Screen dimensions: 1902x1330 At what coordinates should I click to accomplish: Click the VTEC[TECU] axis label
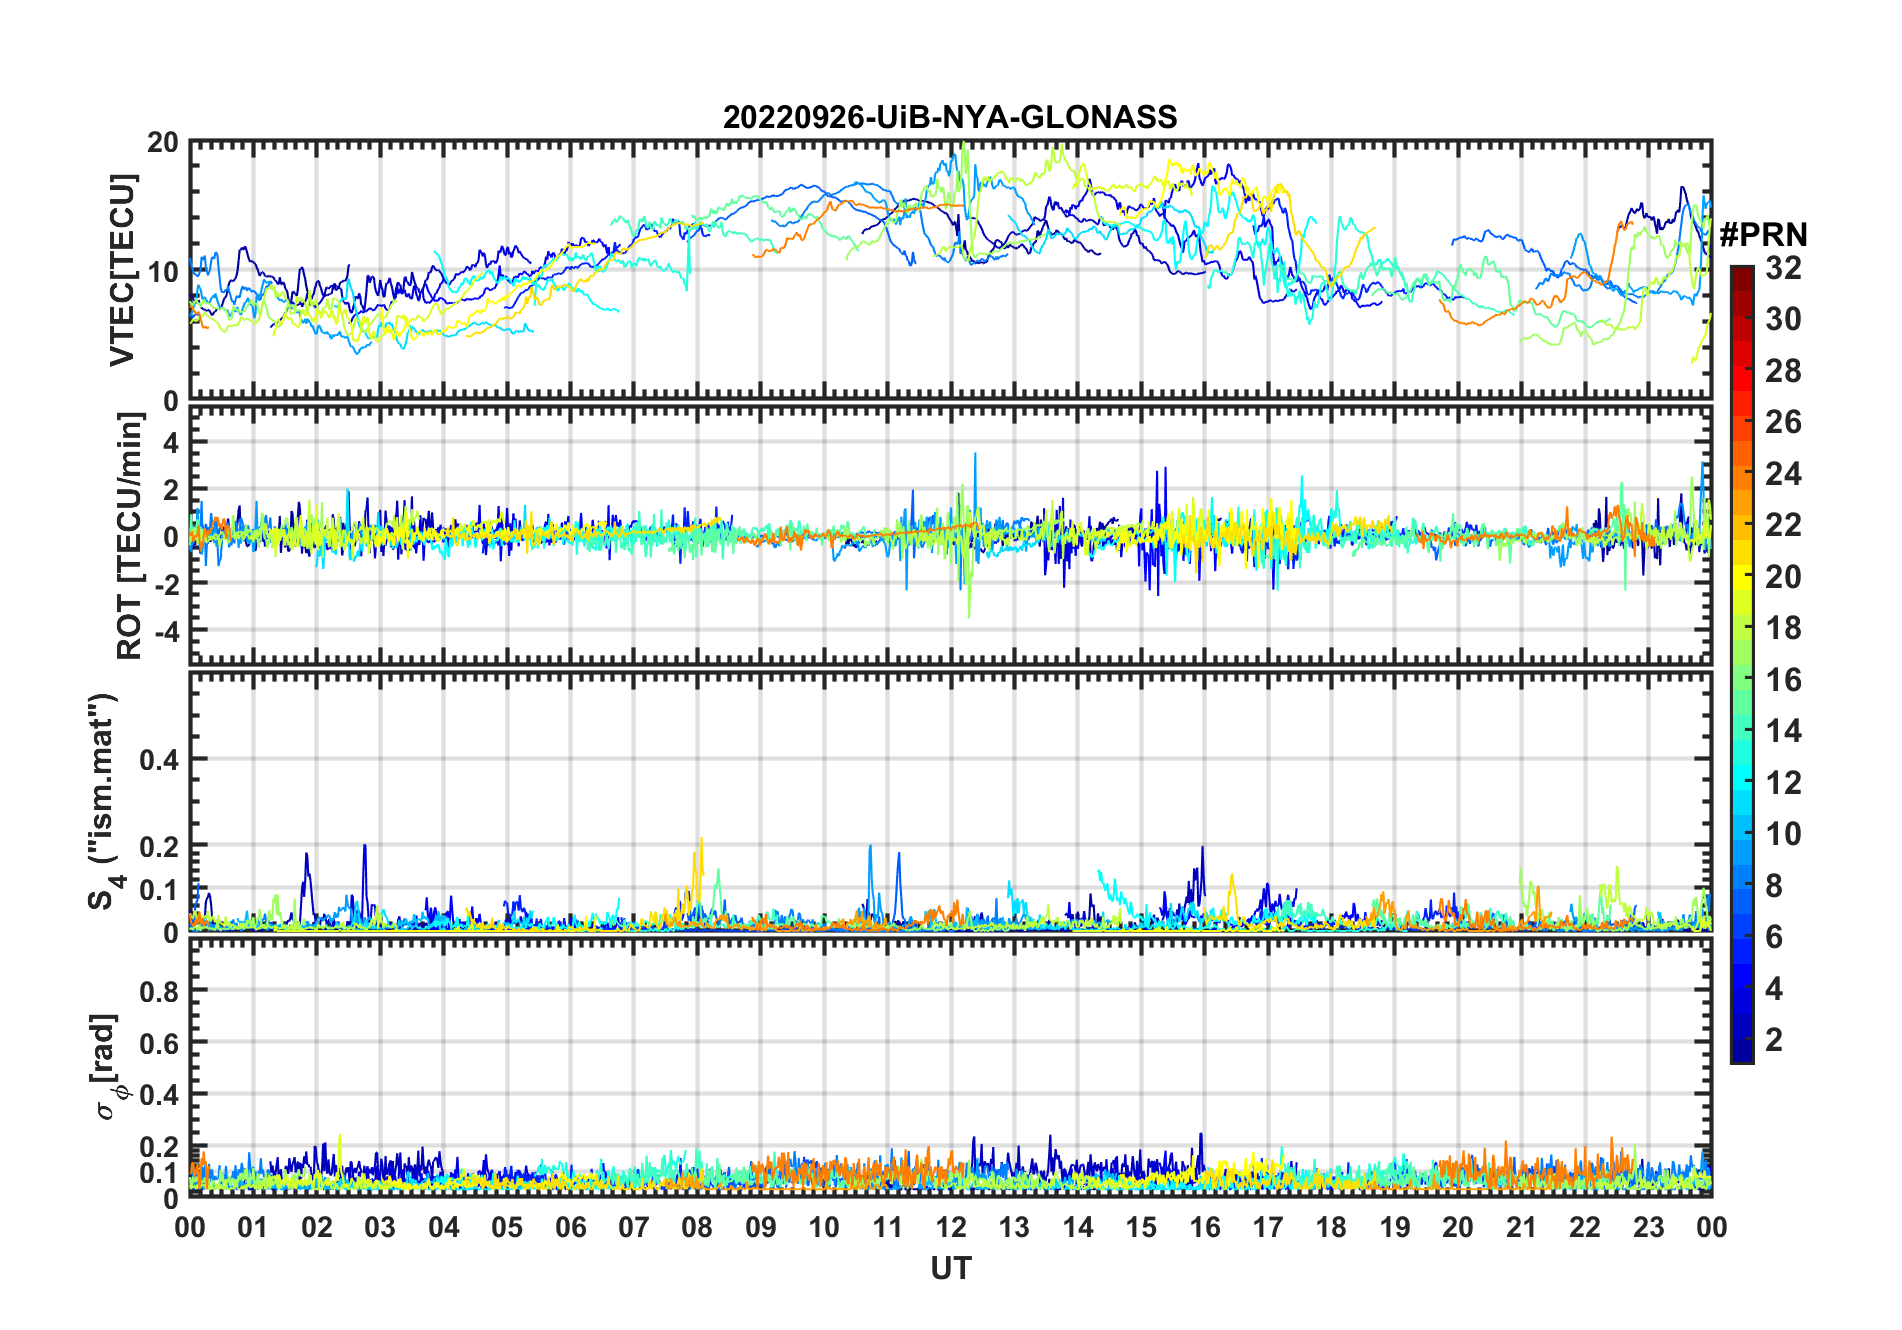click(122, 270)
